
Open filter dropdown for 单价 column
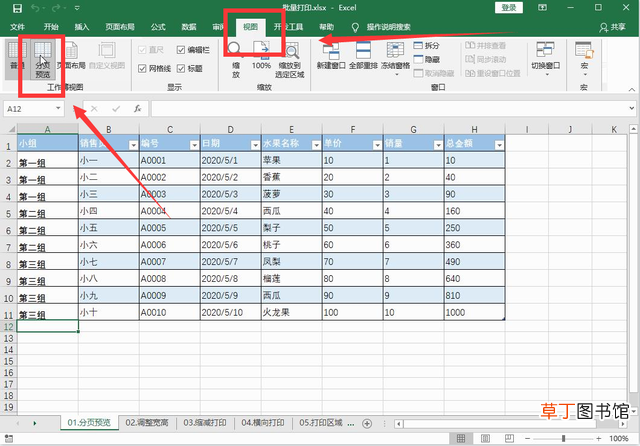377,145
